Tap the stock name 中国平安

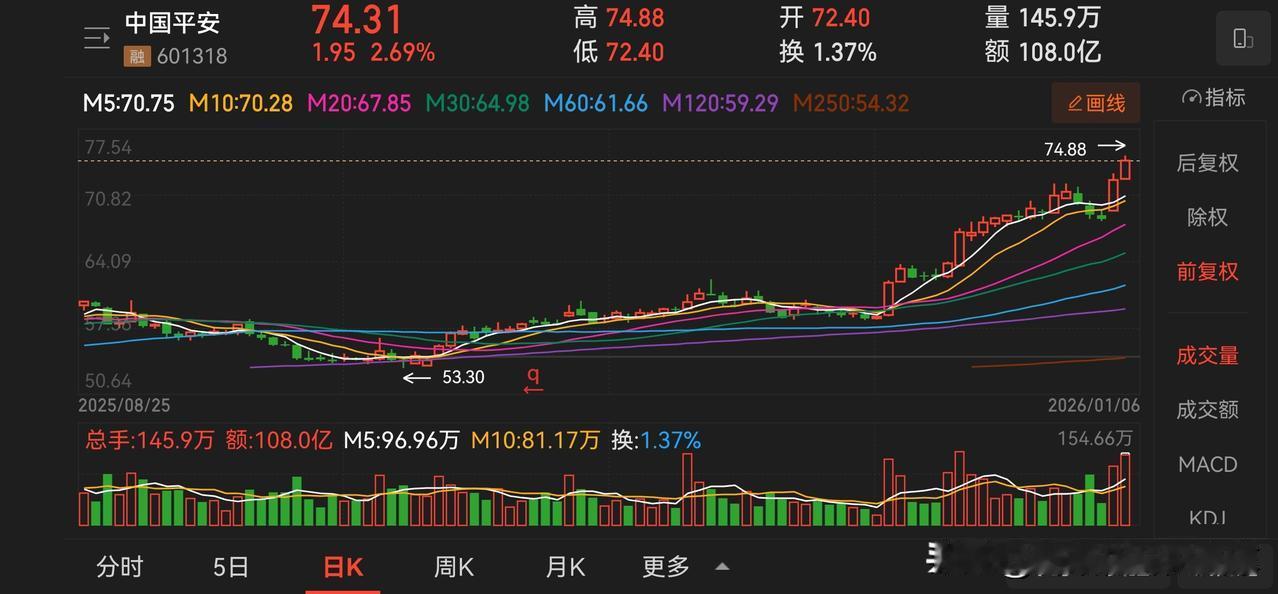pyautogui.click(x=172, y=23)
